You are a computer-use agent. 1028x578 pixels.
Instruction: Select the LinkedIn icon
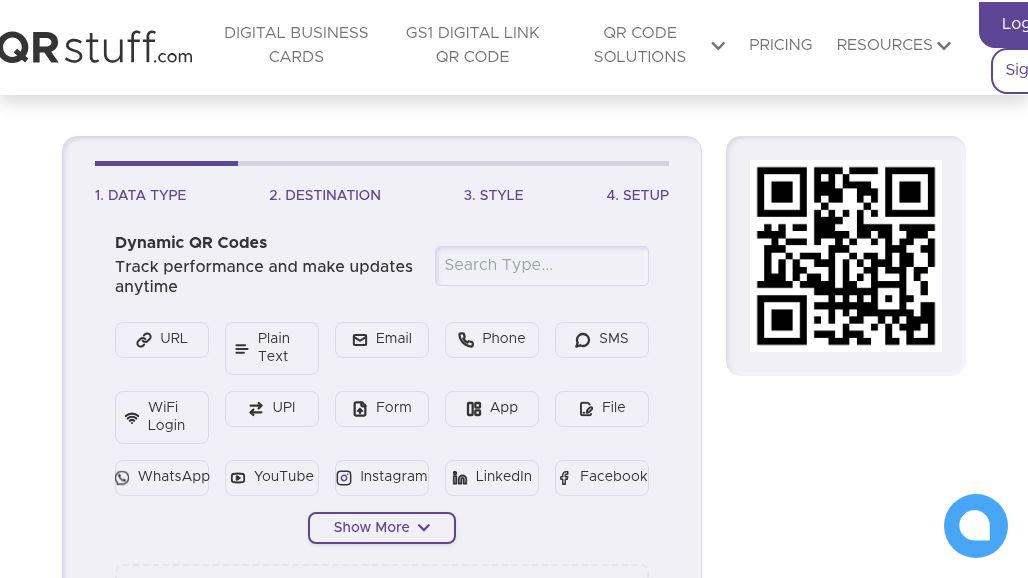[460, 478]
